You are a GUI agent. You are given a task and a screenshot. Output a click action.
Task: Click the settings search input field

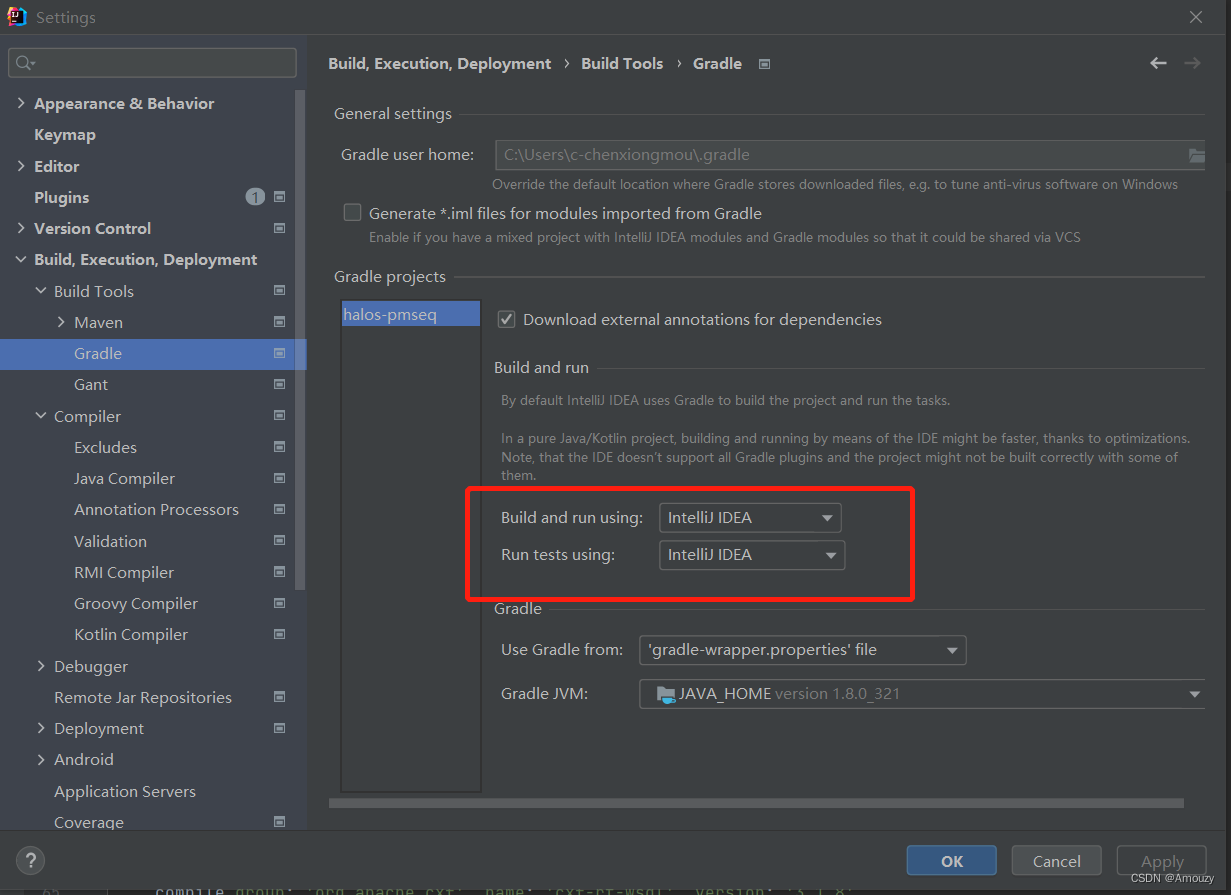coord(152,63)
